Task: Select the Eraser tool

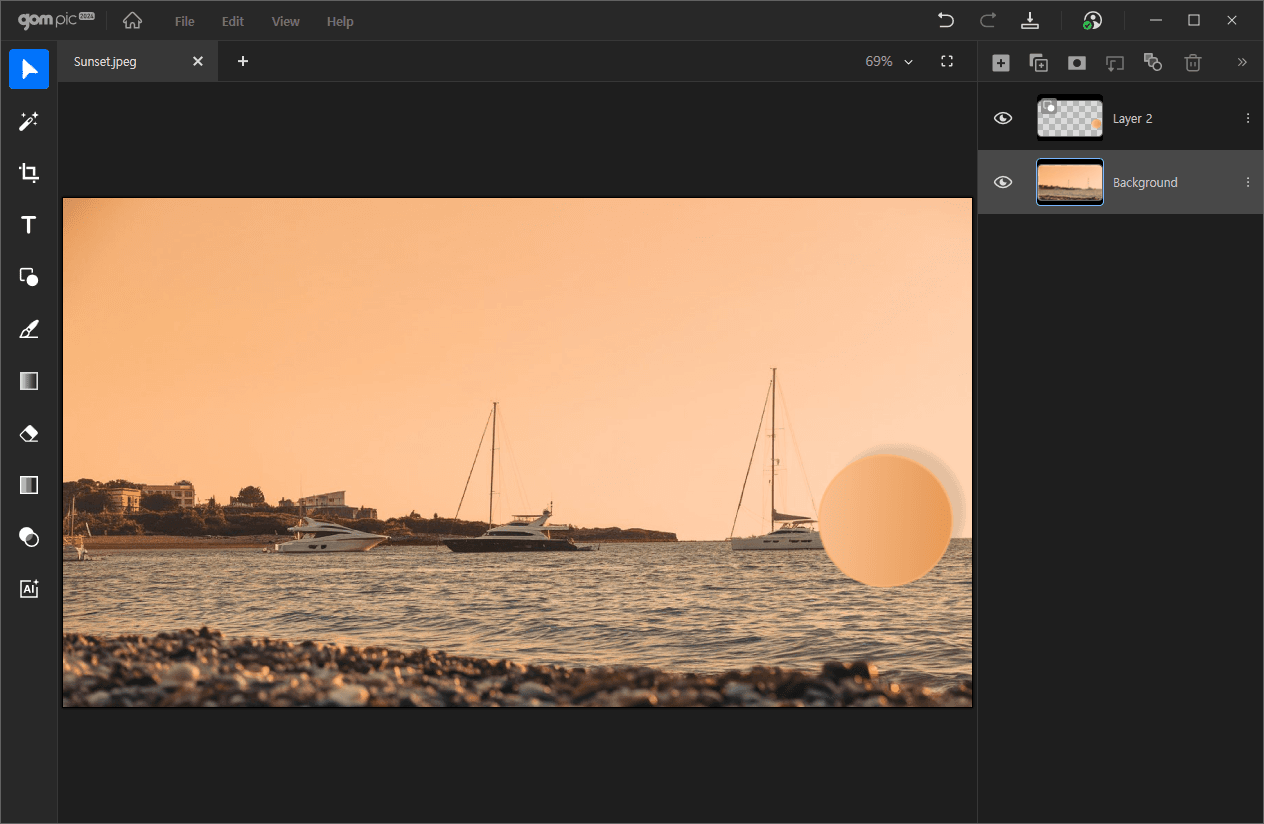Action: click(29, 433)
